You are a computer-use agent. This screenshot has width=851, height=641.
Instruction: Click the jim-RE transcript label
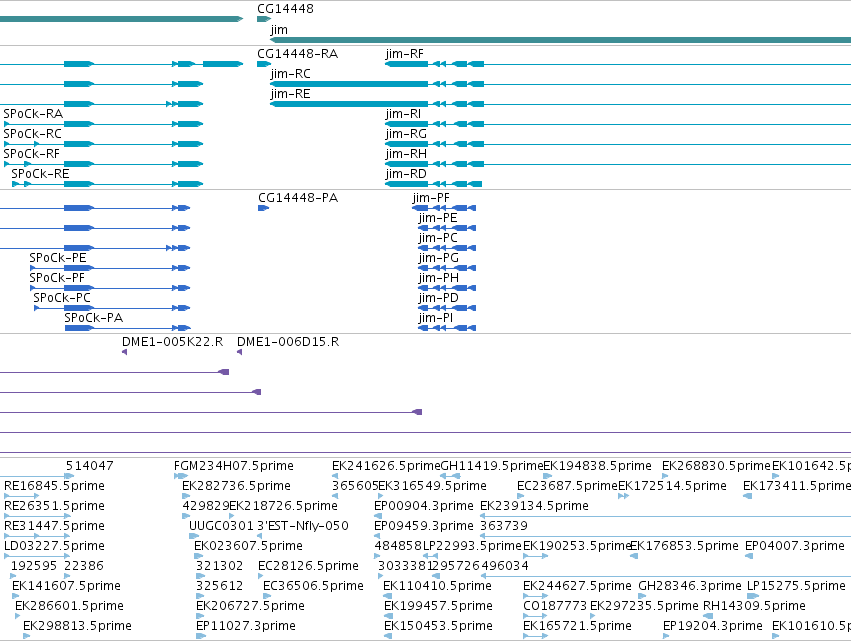(290, 94)
